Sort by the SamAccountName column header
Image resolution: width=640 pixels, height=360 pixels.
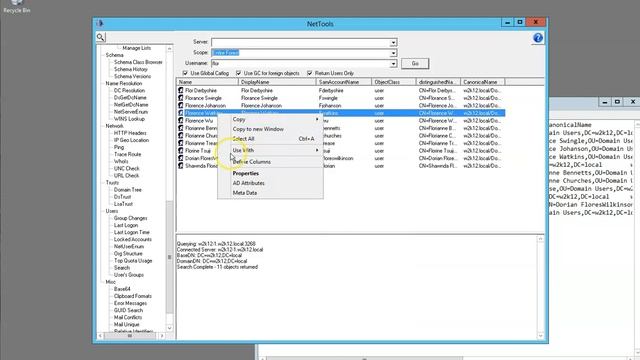point(344,82)
